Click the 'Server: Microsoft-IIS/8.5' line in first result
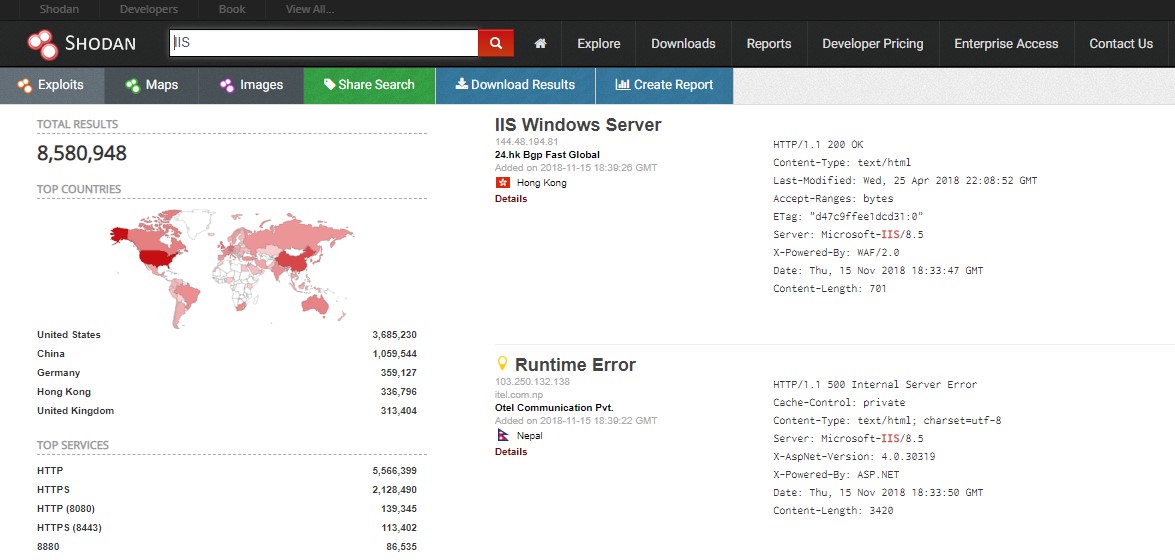1175x560 pixels. [x=848, y=235]
